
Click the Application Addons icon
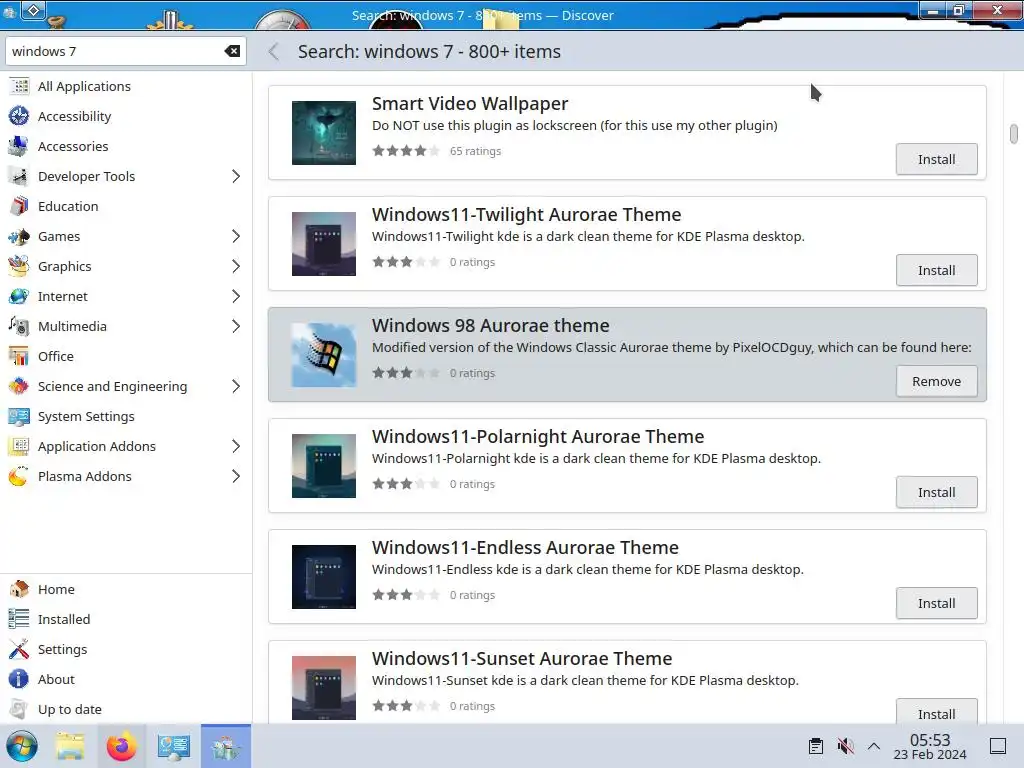tap(19, 447)
